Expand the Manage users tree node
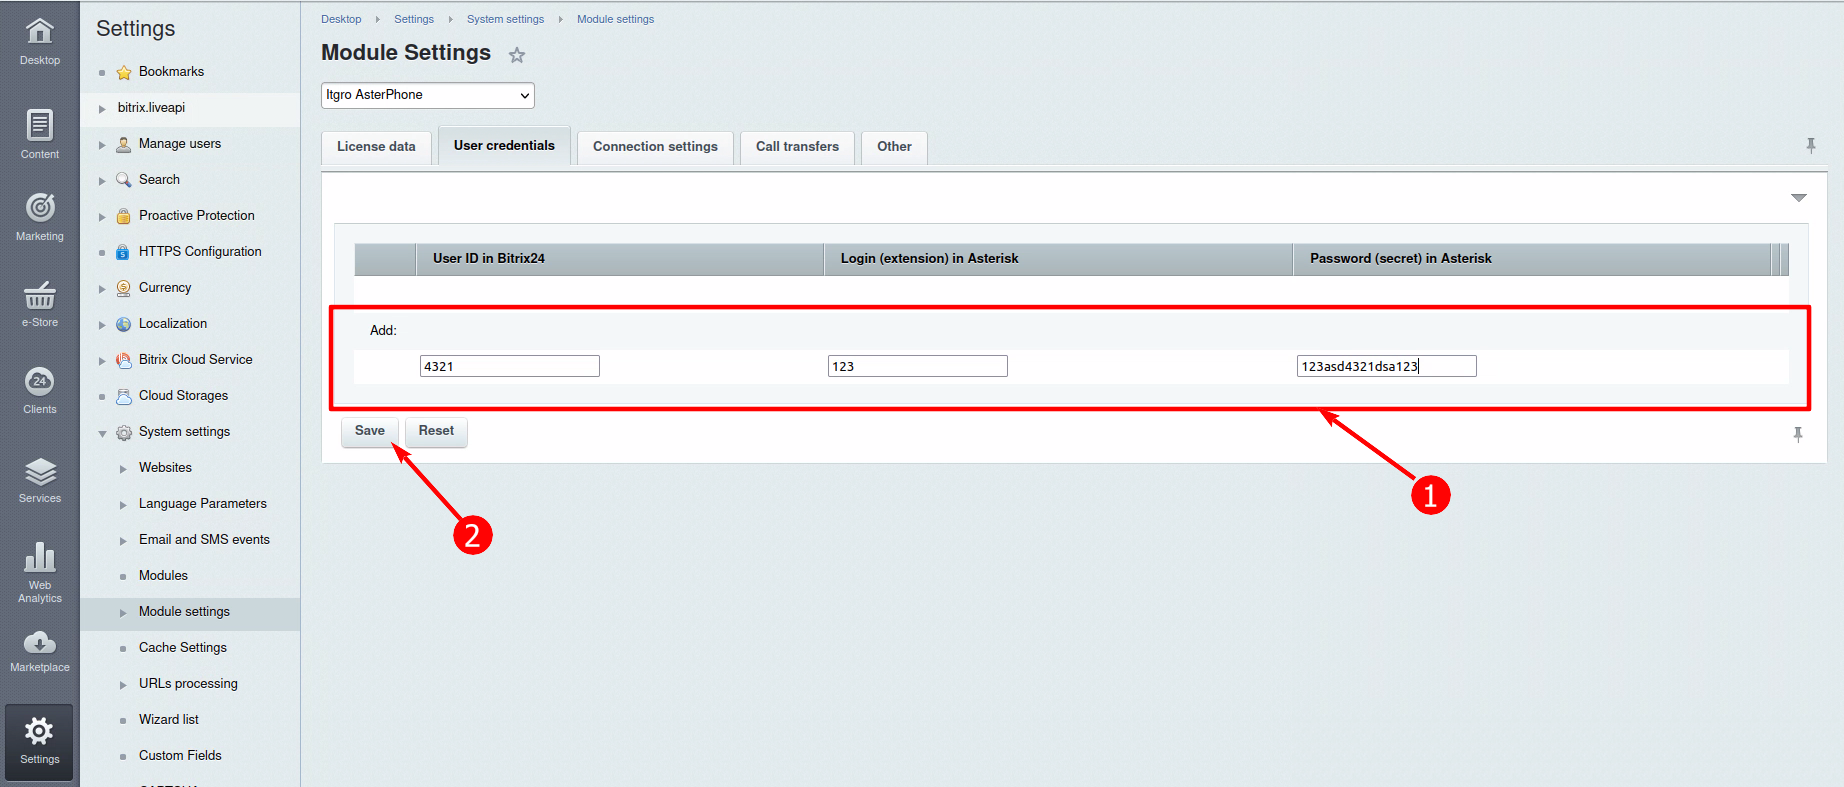 pyautogui.click(x=102, y=145)
